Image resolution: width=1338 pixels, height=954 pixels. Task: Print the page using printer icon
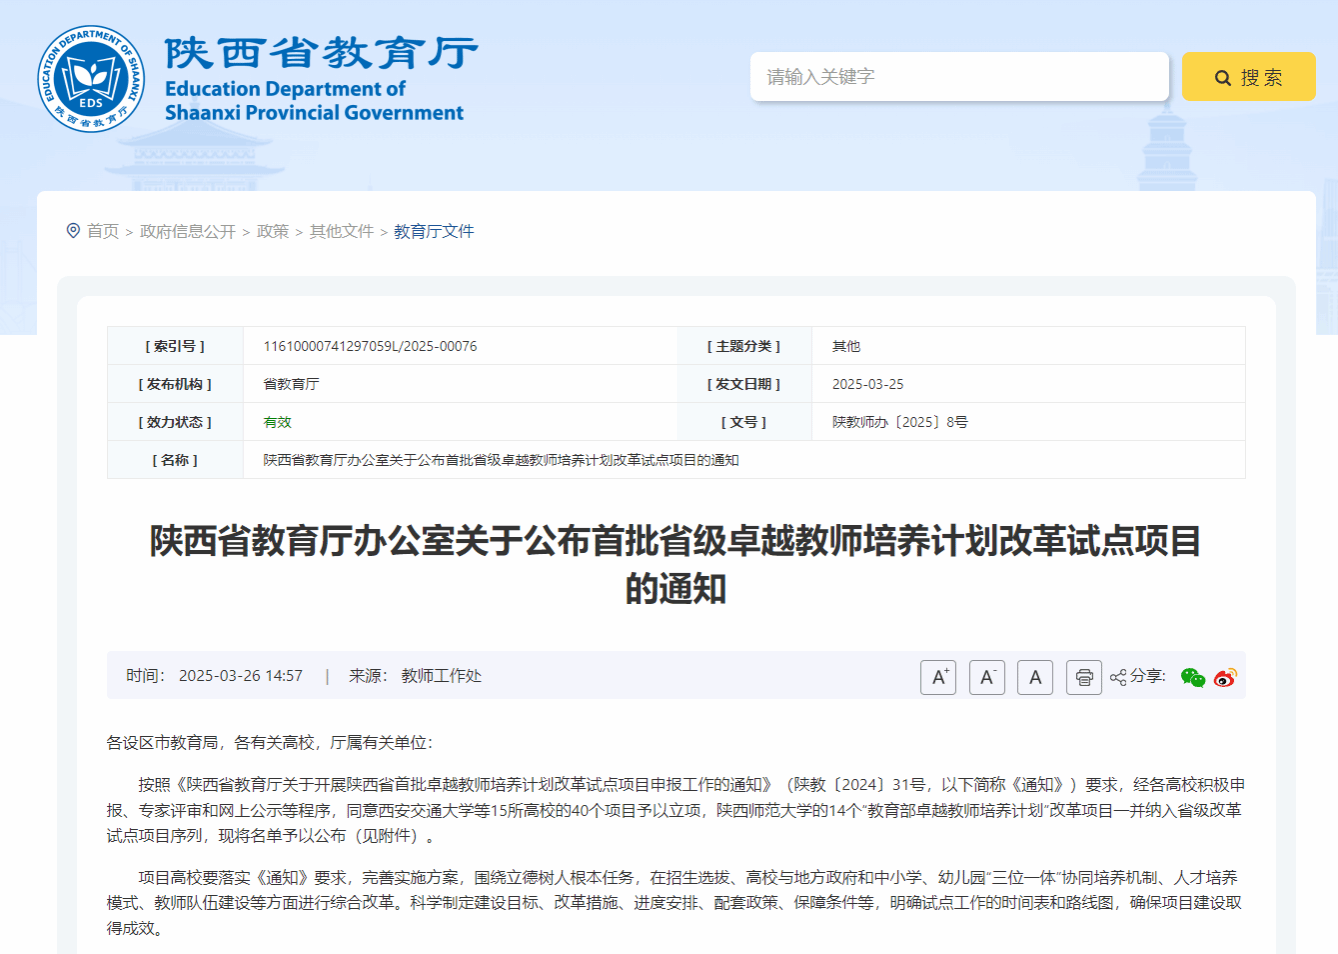click(1084, 677)
